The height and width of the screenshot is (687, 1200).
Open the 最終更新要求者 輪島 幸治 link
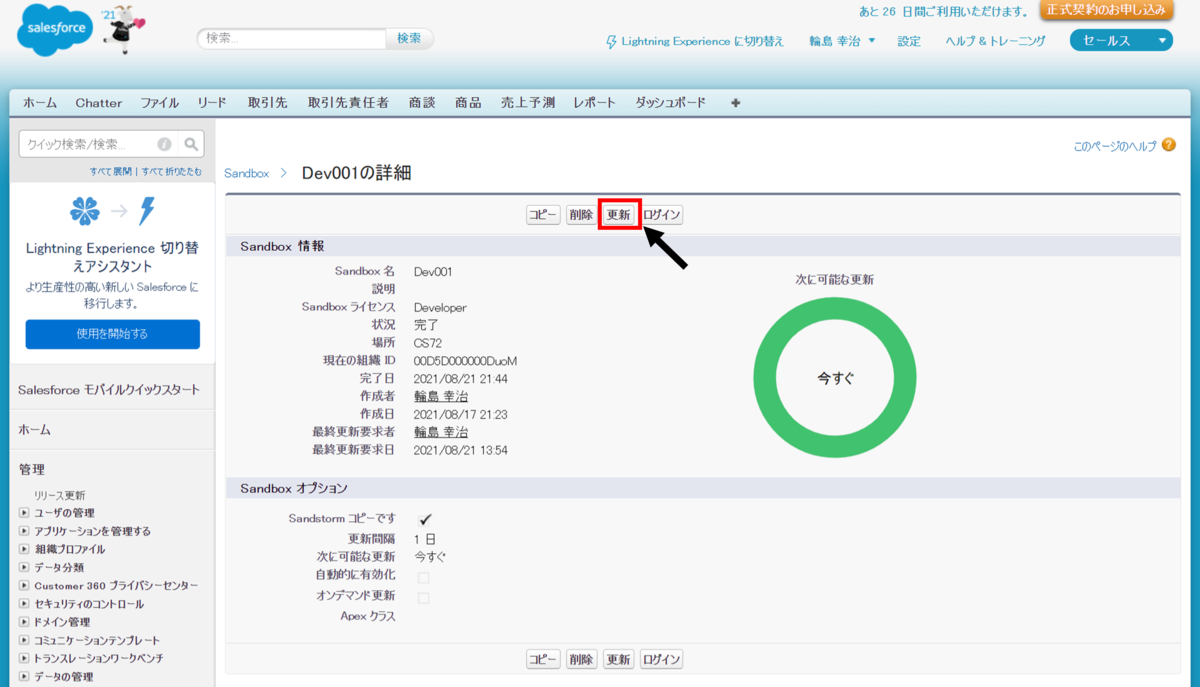coord(441,433)
